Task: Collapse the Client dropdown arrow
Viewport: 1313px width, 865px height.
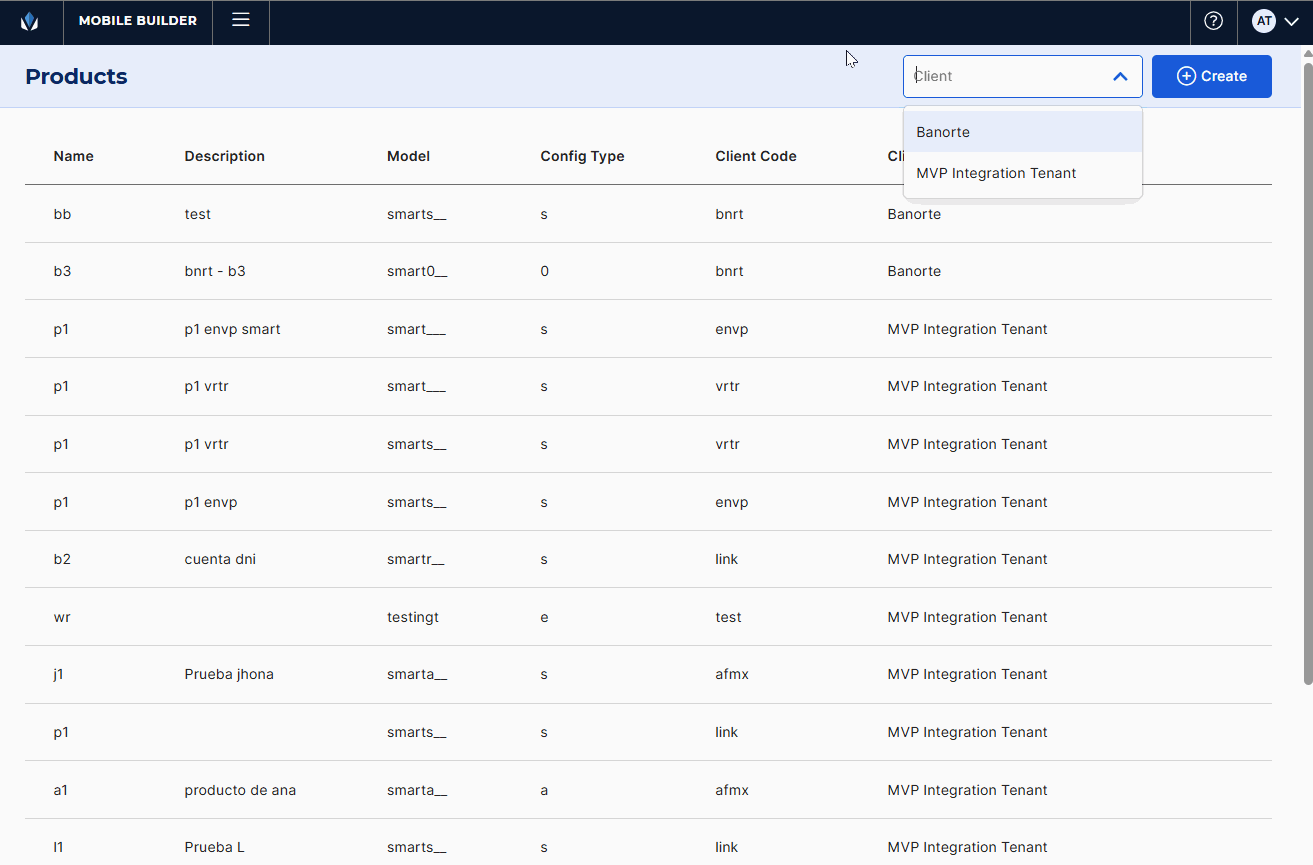Action: pyautogui.click(x=1120, y=77)
